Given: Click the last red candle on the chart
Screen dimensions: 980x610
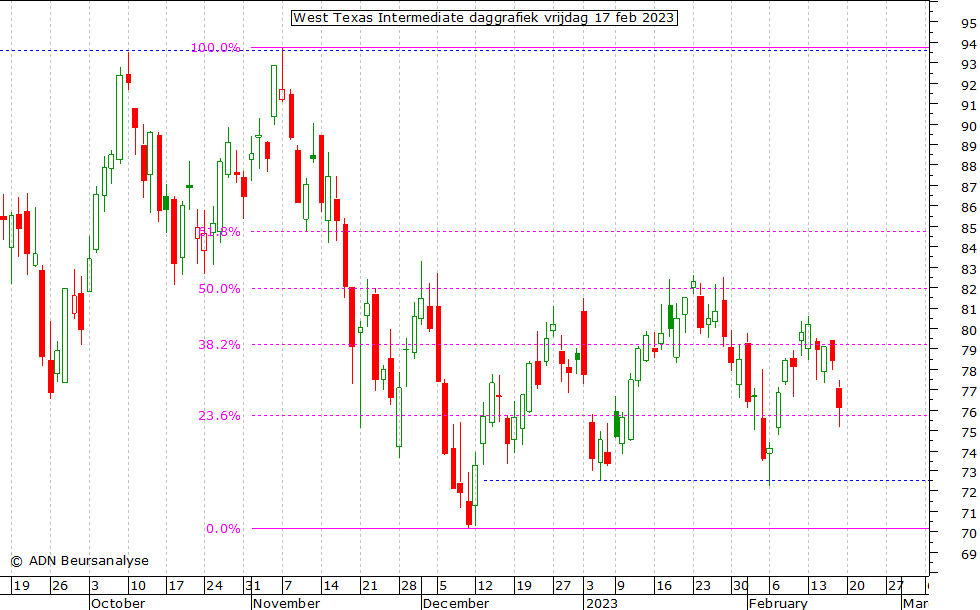Looking at the screenshot, I should (840, 398).
